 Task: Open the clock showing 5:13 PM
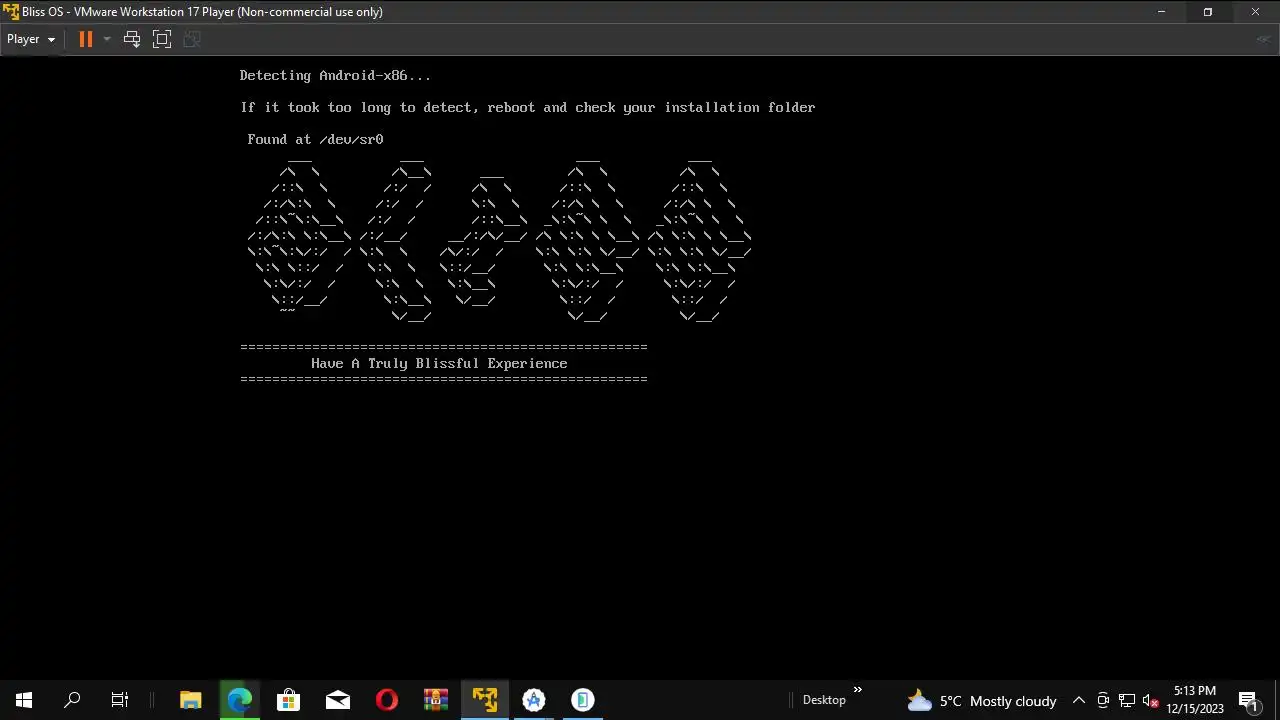tap(1195, 700)
